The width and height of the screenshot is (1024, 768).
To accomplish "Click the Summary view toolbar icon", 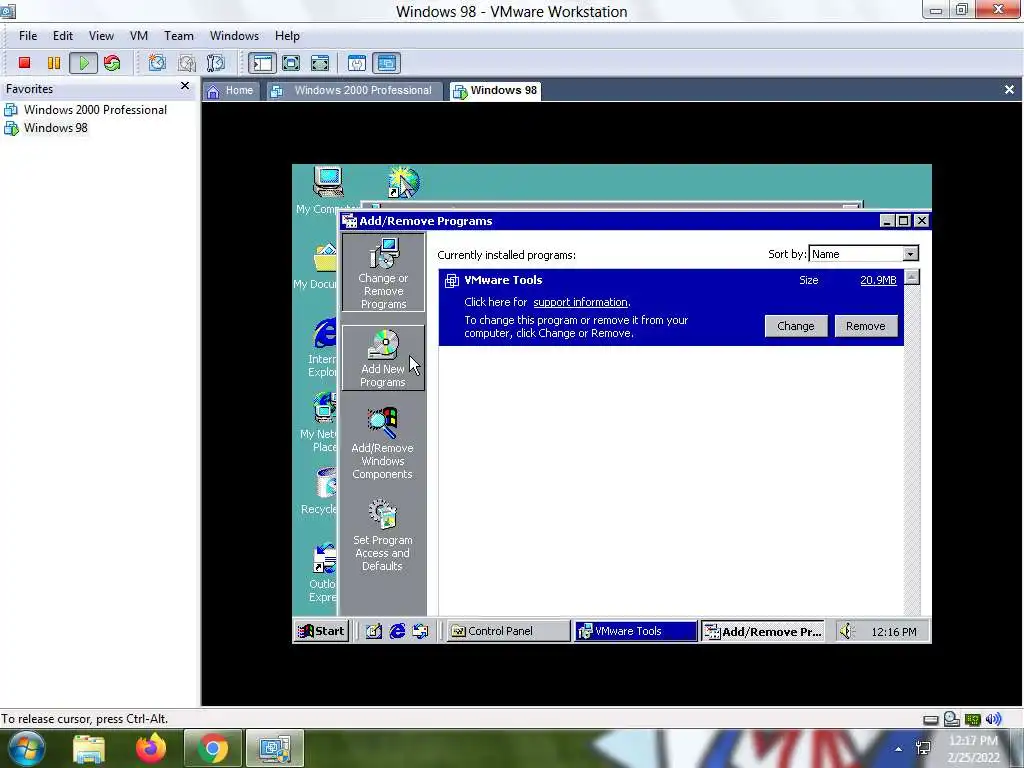I will point(357,63).
